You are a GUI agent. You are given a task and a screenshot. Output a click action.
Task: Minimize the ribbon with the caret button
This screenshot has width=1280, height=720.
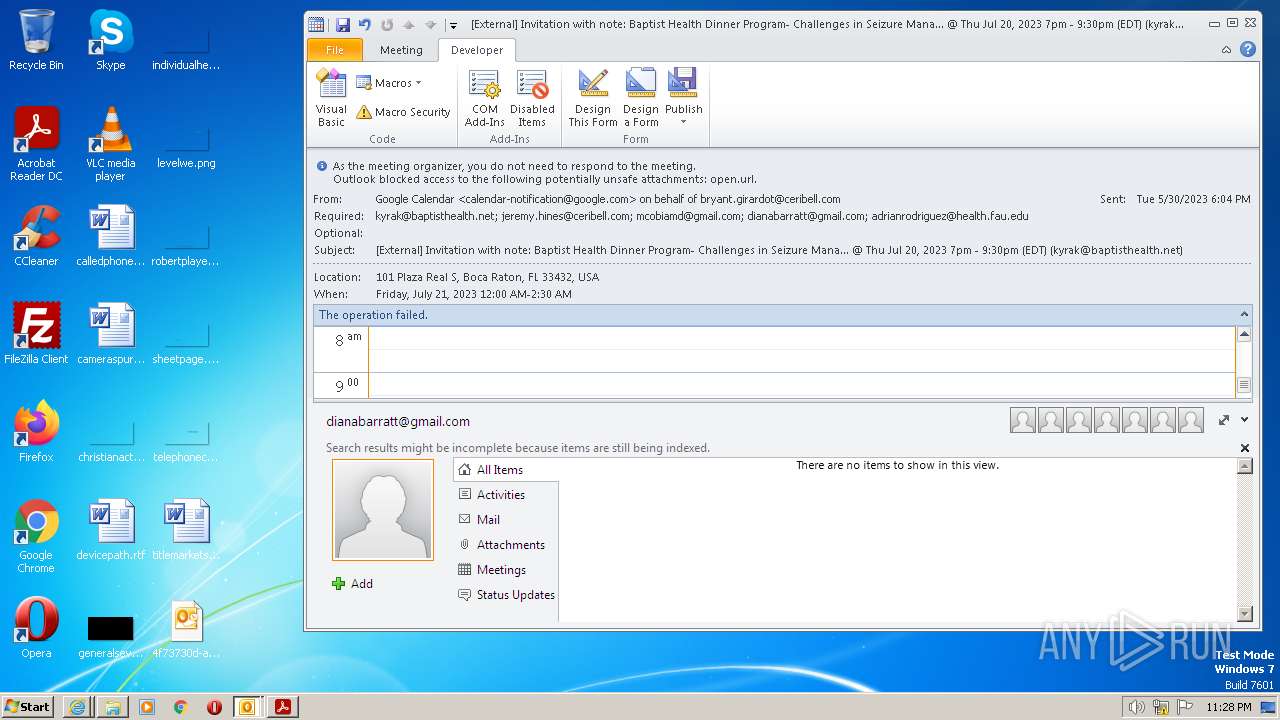click(x=1227, y=49)
